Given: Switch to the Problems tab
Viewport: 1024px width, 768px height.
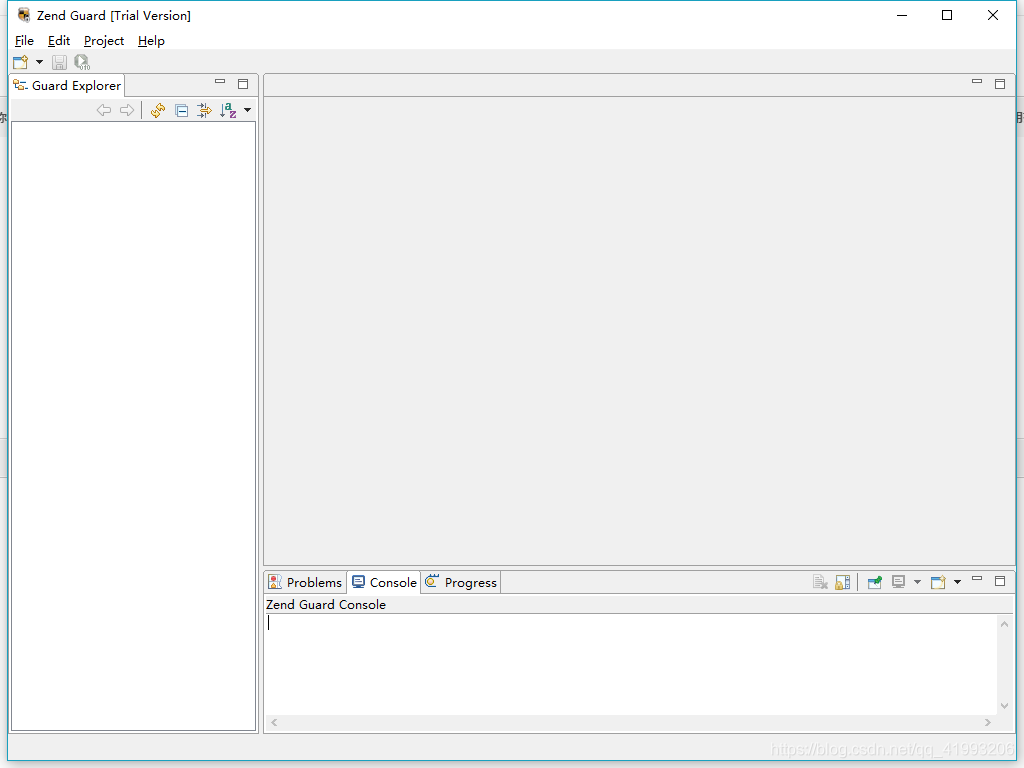Looking at the screenshot, I should [x=305, y=582].
